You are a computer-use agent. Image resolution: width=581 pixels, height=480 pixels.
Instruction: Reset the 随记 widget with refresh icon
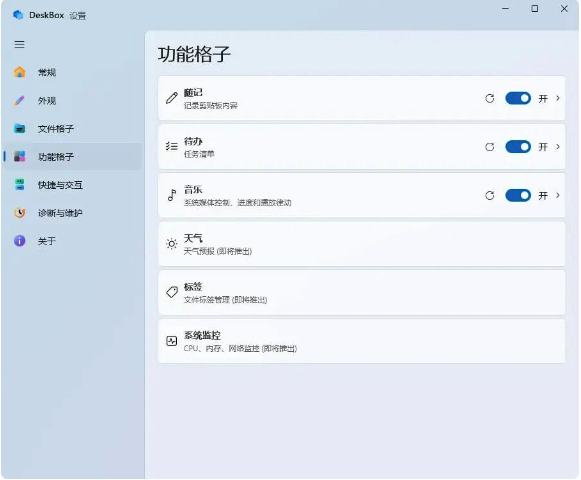[489, 98]
